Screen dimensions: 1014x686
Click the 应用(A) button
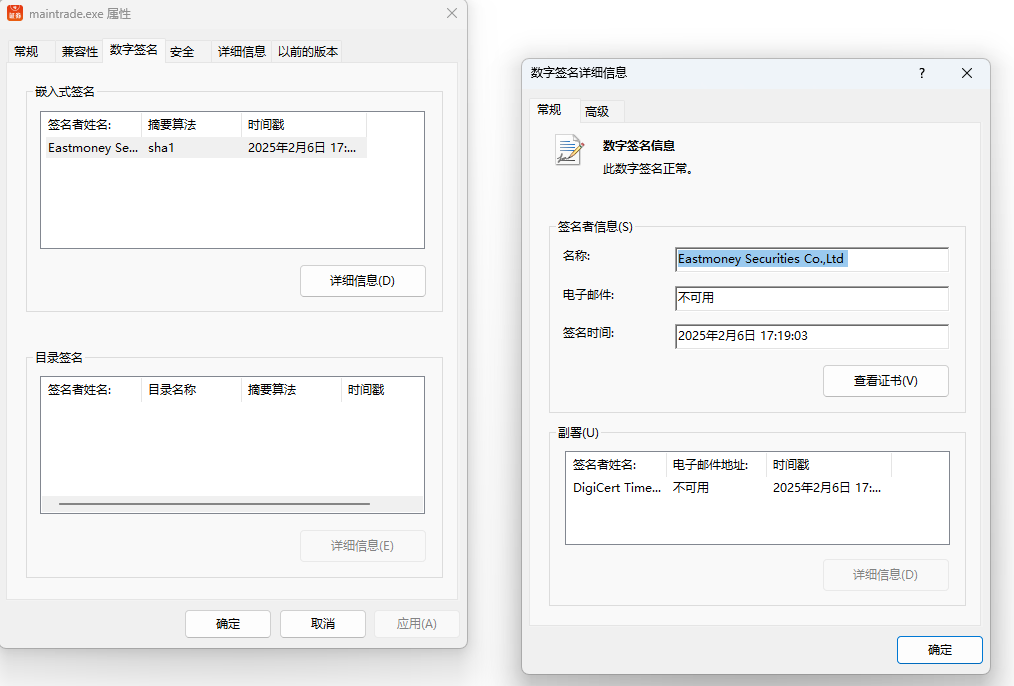416,624
